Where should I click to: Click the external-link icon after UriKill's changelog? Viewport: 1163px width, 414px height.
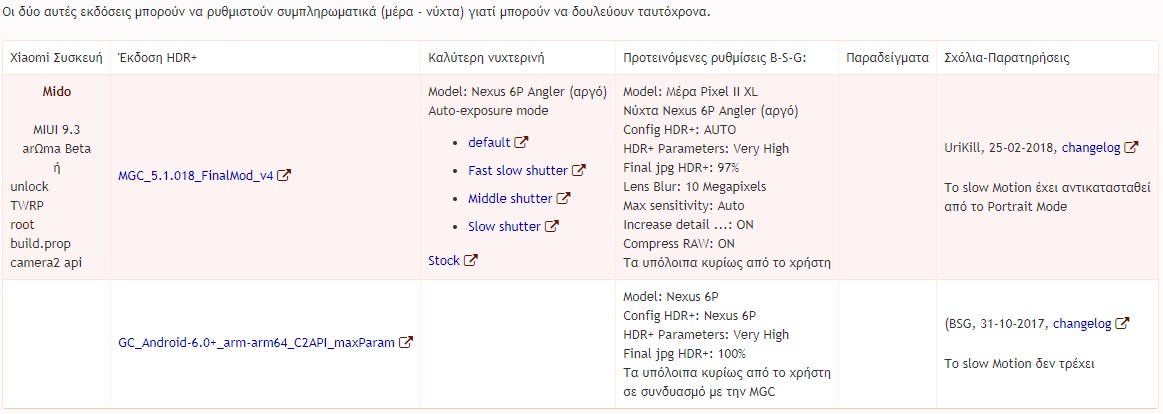(1131, 147)
